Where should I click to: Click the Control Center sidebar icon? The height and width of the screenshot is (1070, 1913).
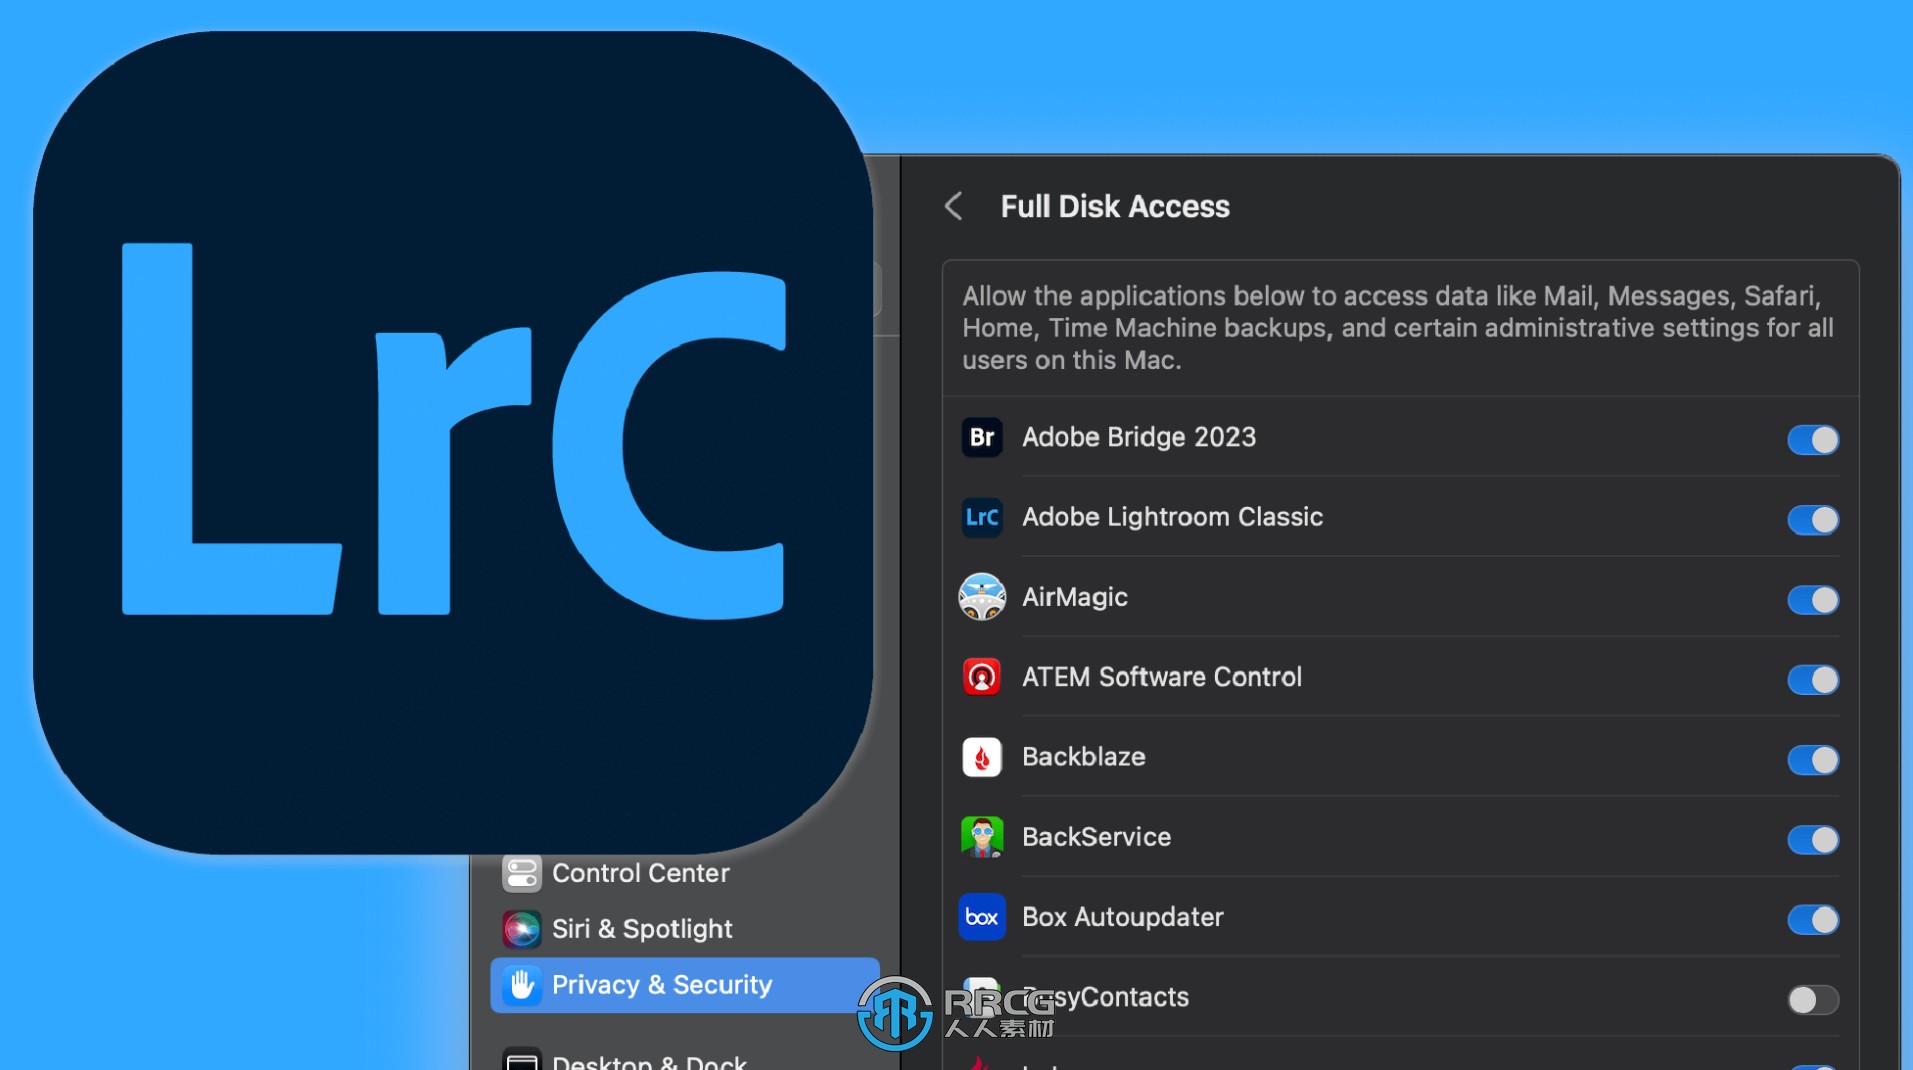pyautogui.click(x=521, y=873)
